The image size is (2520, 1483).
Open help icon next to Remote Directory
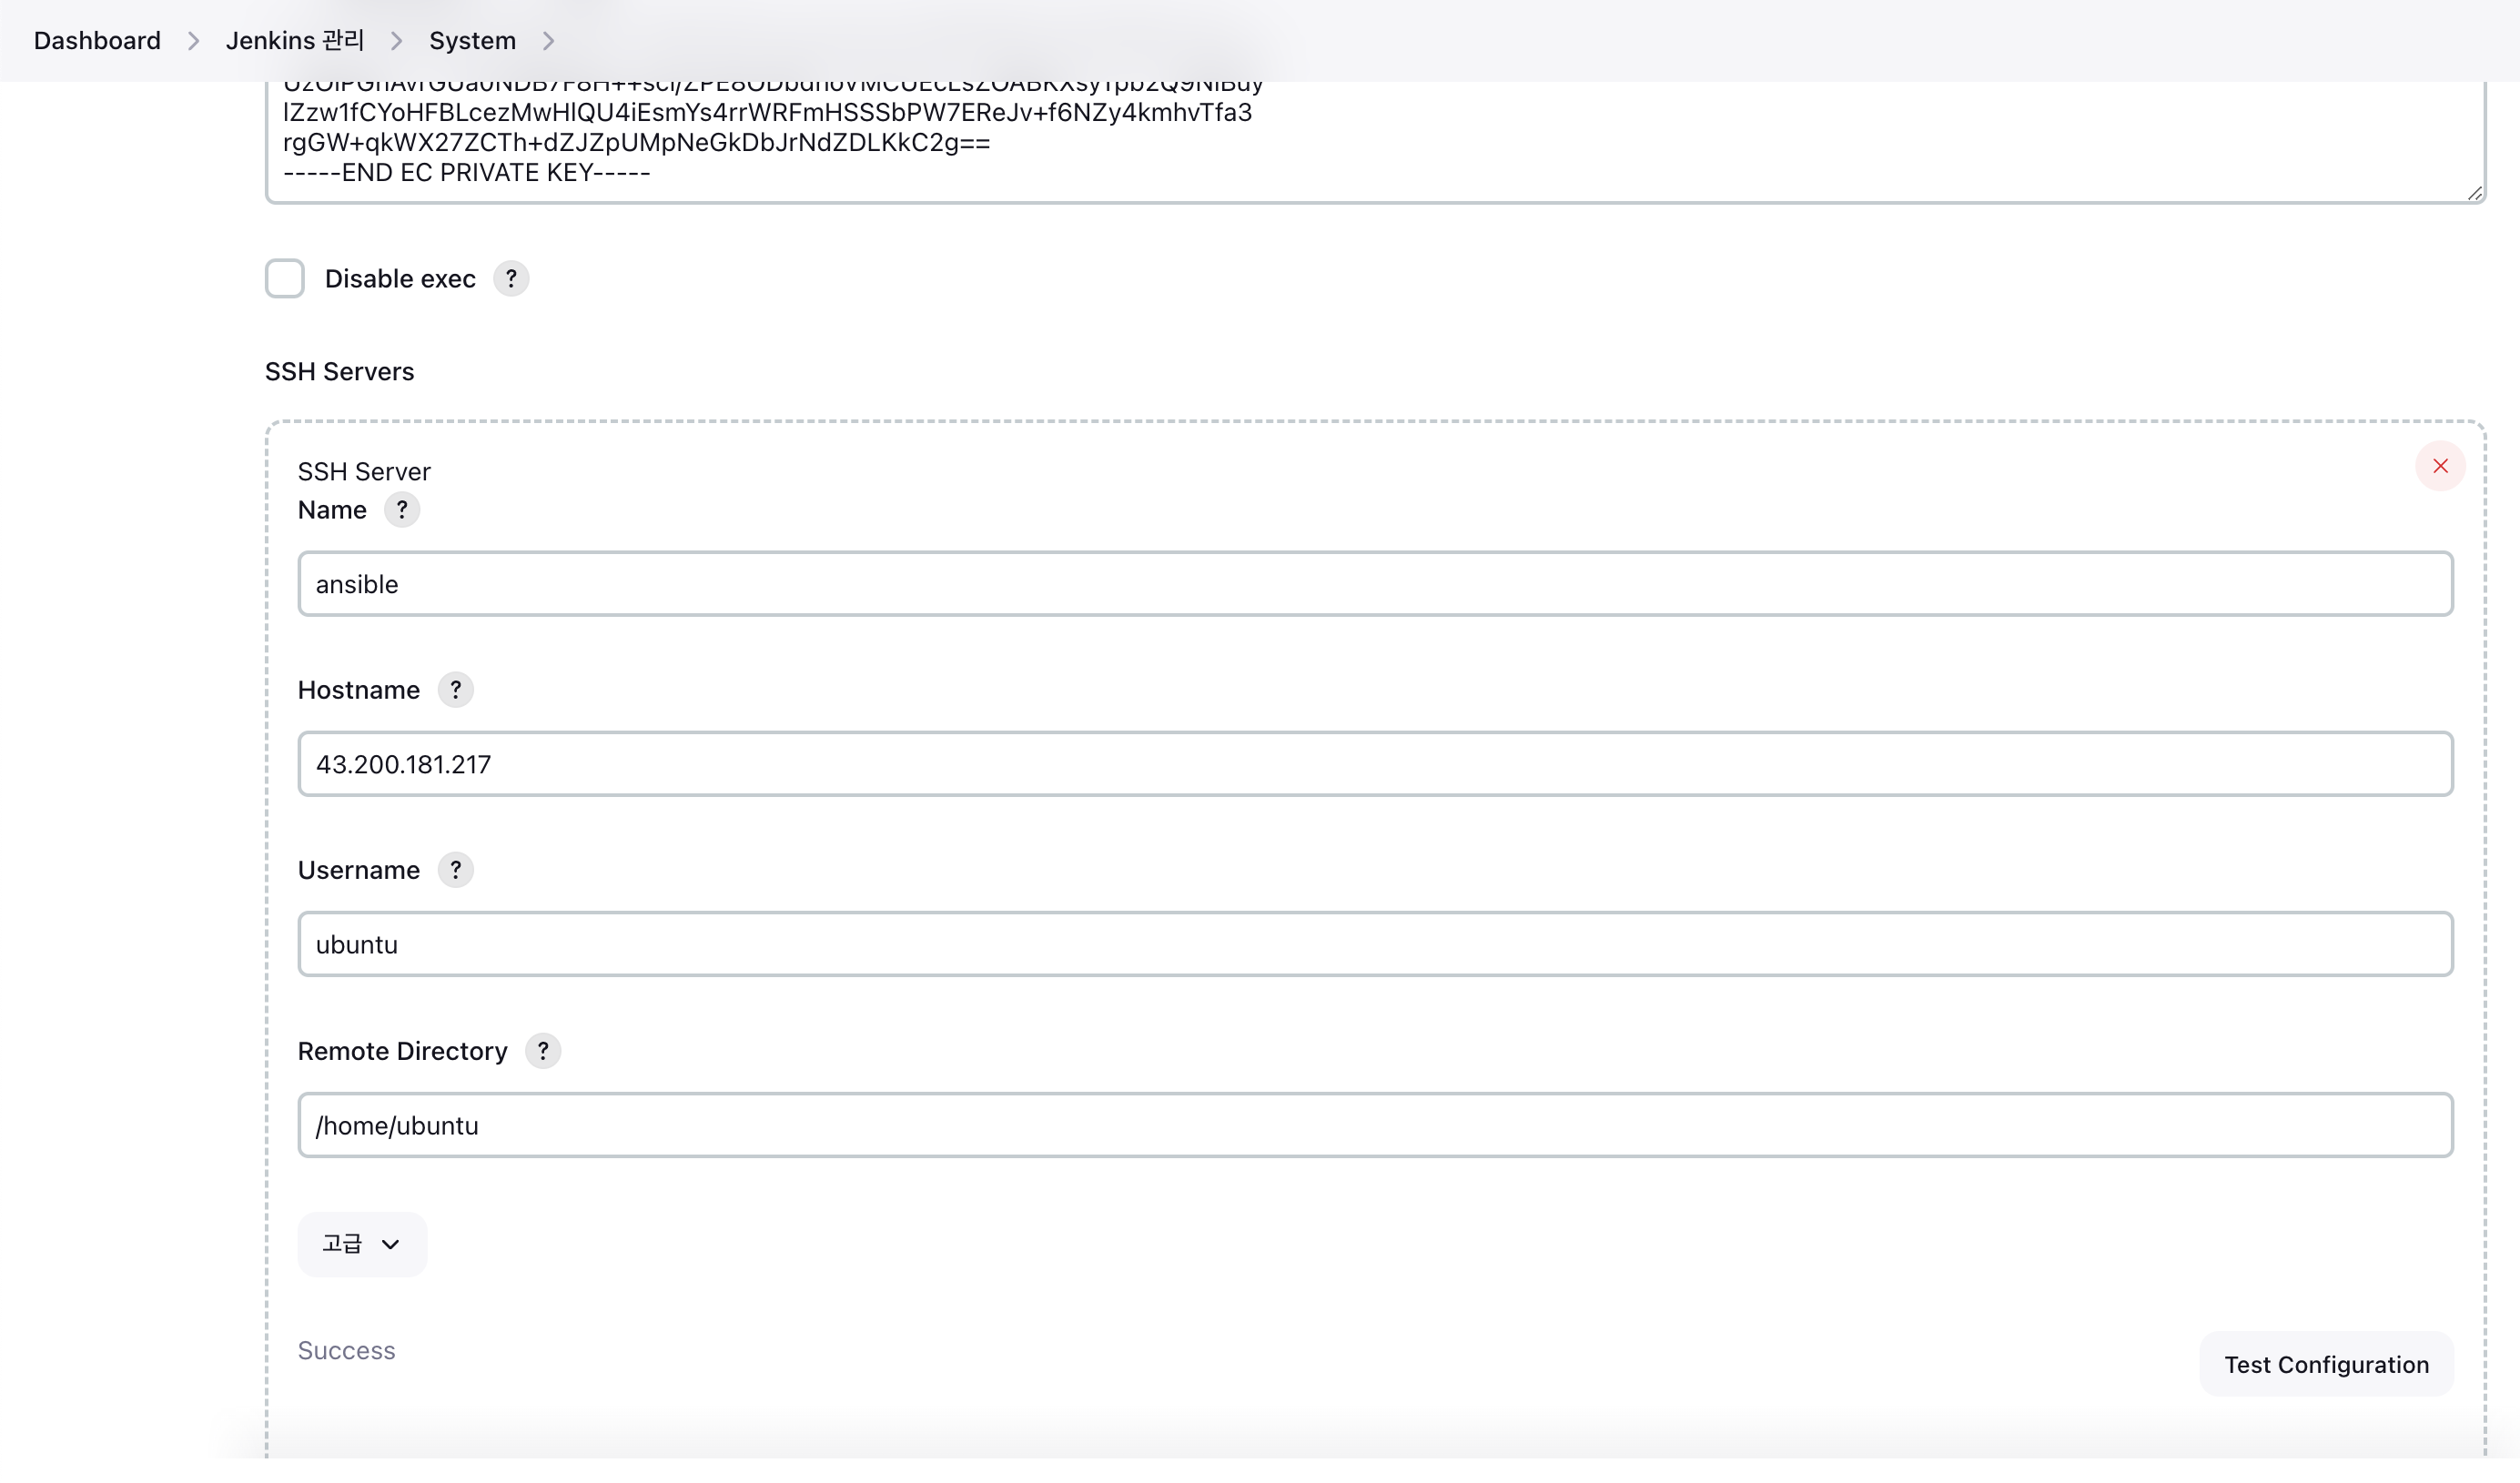click(x=543, y=1051)
